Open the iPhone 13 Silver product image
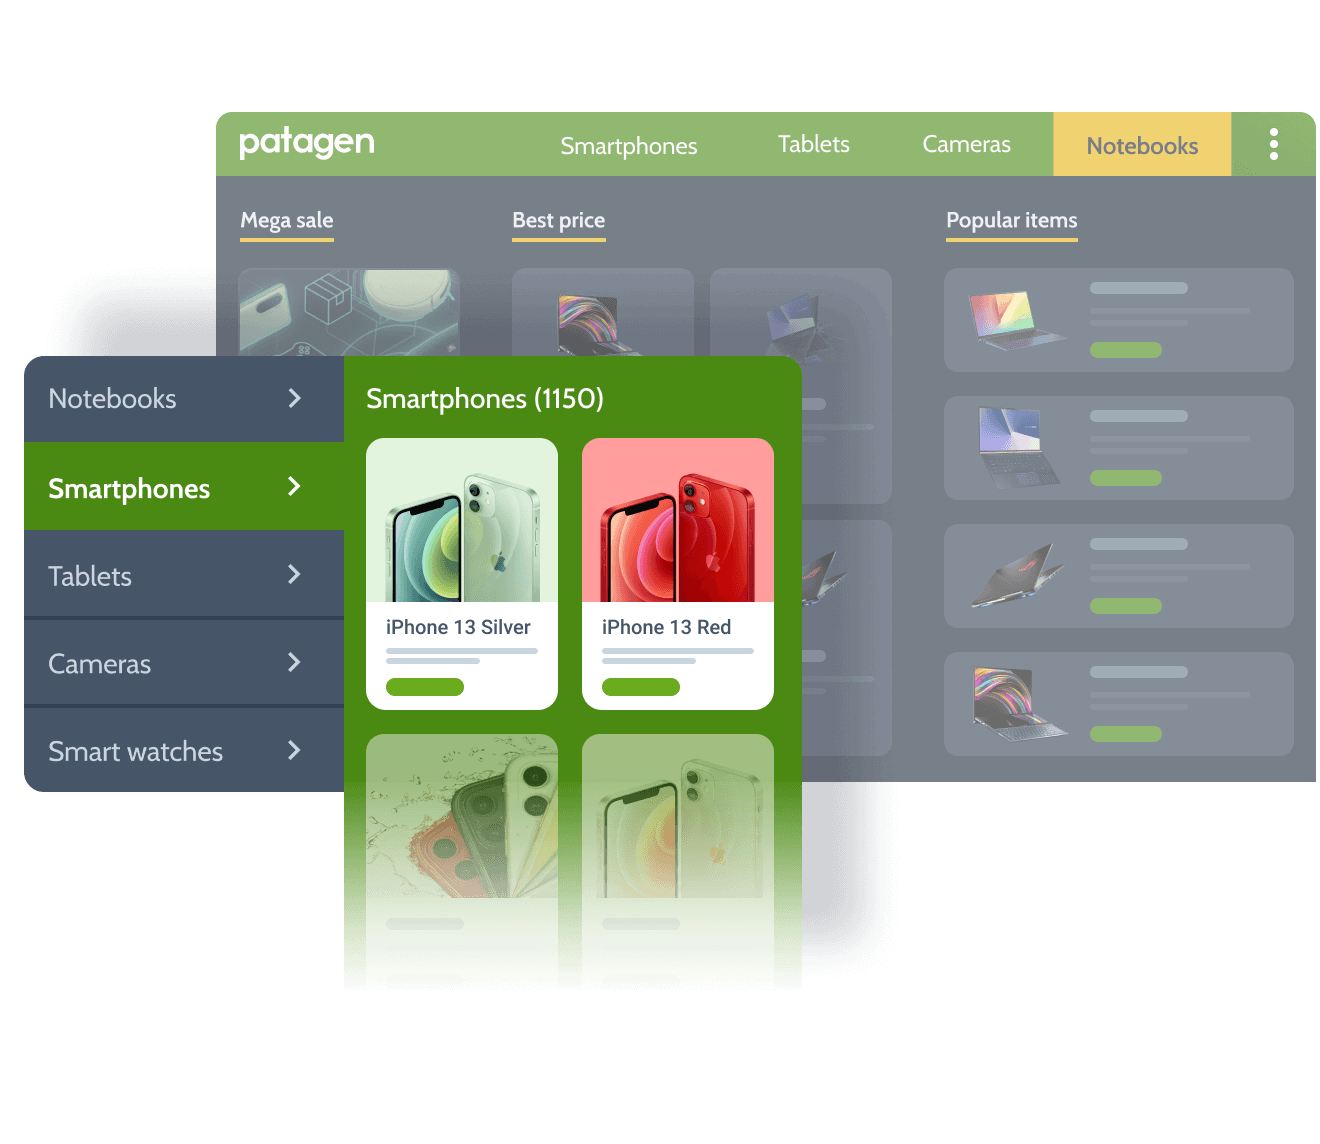1320x1144 pixels. click(x=462, y=520)
